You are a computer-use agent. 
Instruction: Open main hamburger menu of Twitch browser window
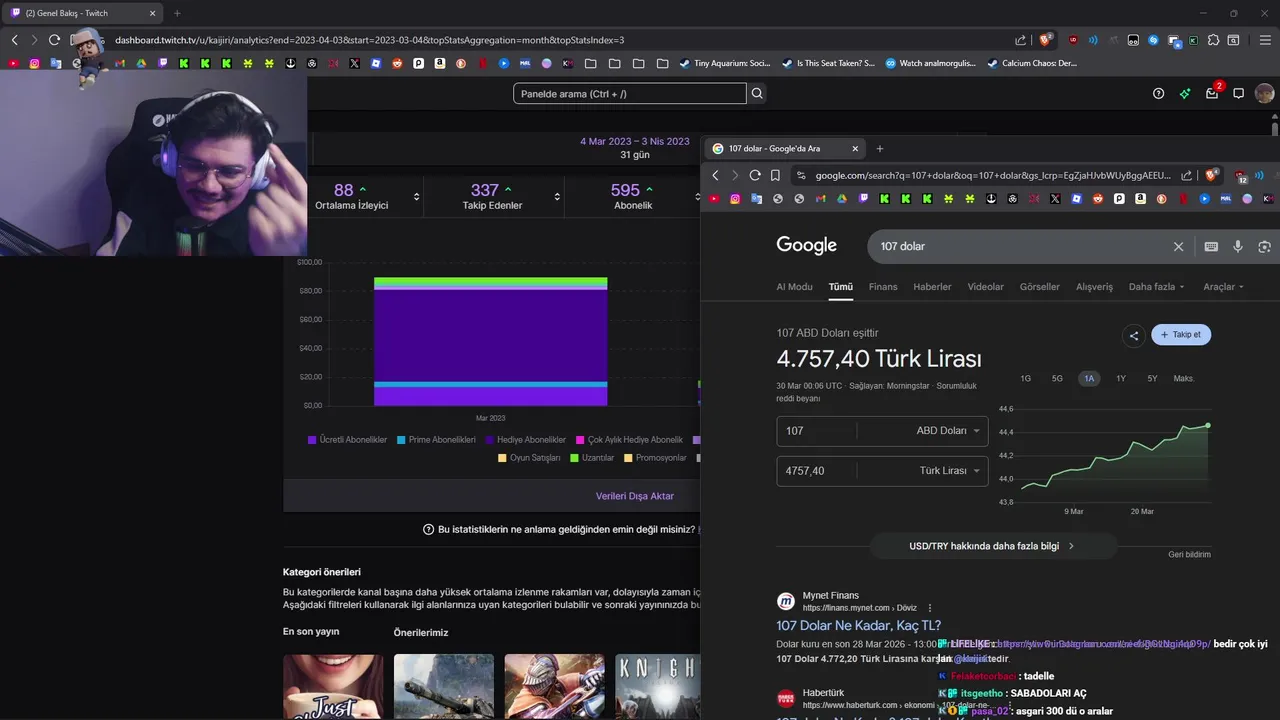click(x=1265, y=40)
